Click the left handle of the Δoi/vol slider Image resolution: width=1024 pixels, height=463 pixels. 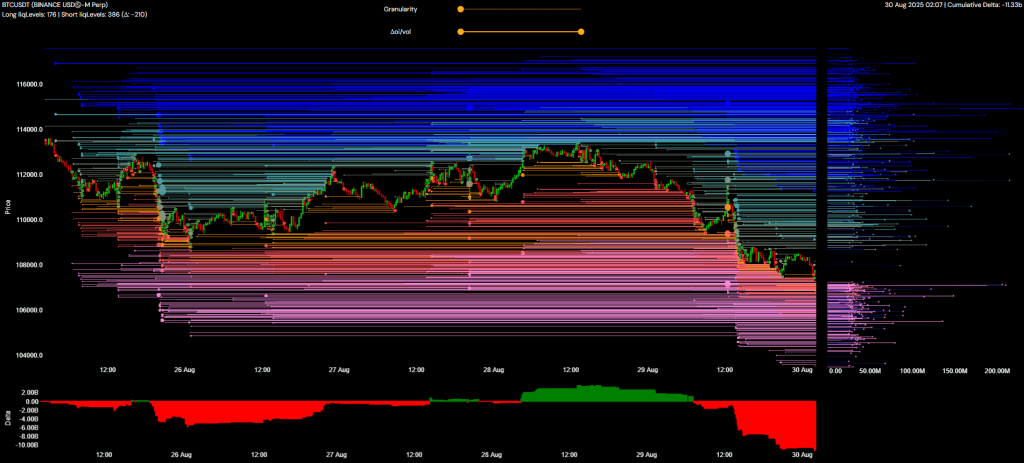460,31
